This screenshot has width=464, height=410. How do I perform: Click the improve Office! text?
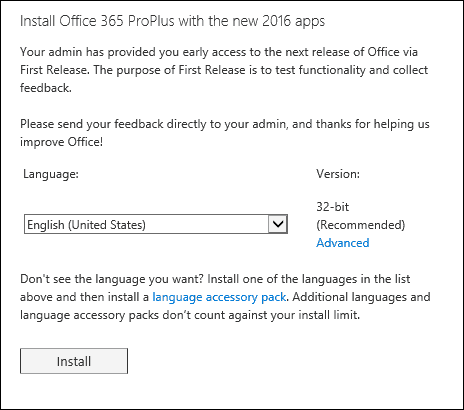coord(61,142)
